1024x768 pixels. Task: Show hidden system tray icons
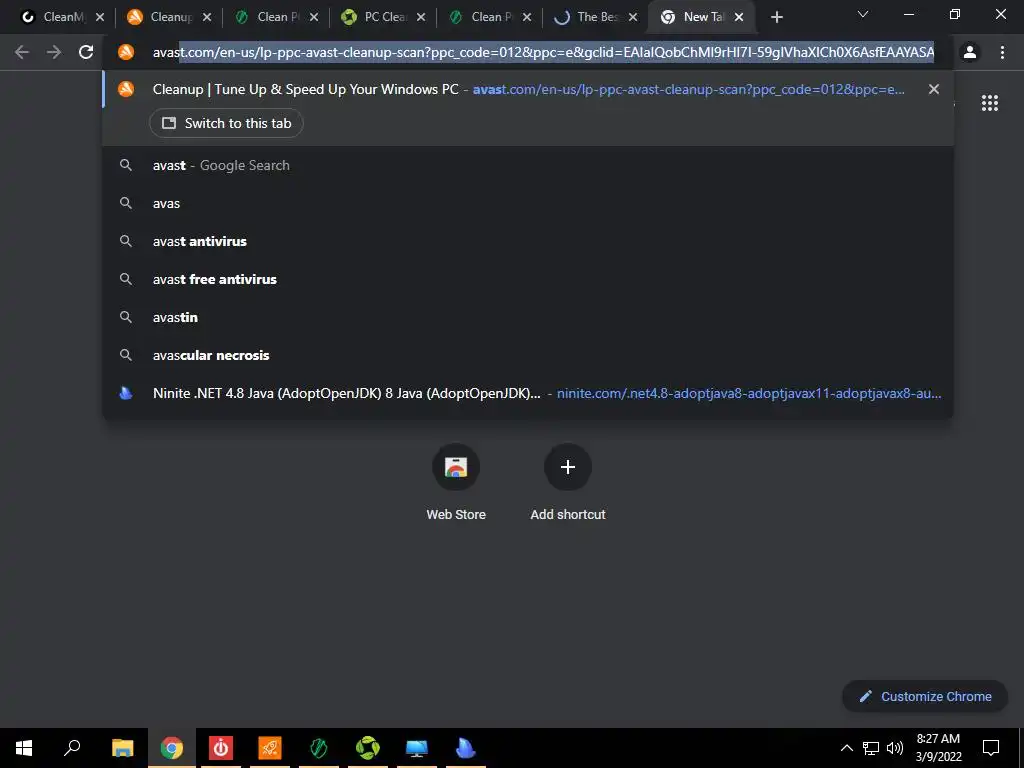[846, 748]
